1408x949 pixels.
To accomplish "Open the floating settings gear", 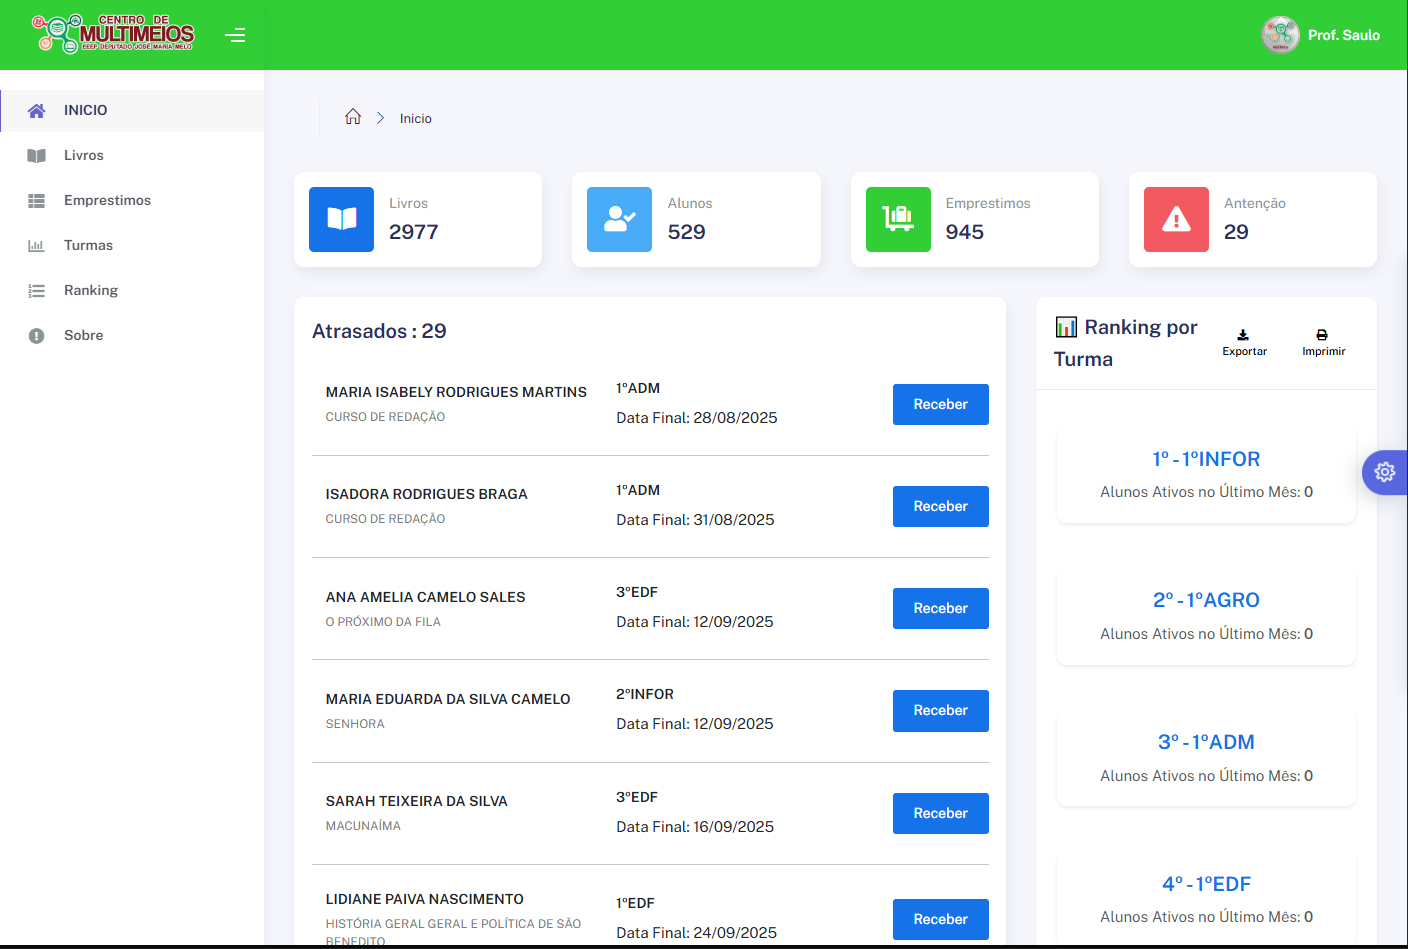I will coord(1385,472).
